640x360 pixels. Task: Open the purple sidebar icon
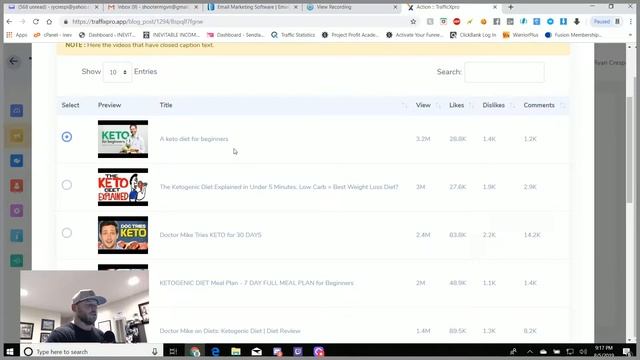pos(17,211)
